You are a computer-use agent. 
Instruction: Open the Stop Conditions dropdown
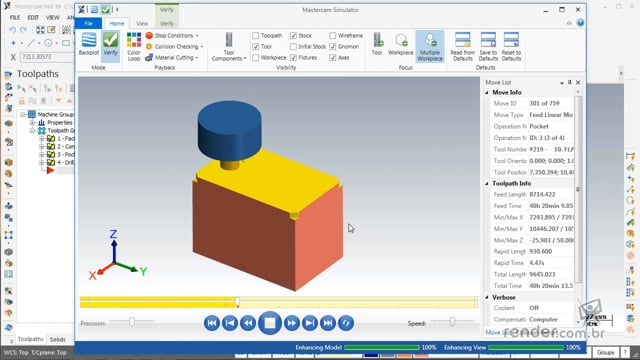pos(172,36)
